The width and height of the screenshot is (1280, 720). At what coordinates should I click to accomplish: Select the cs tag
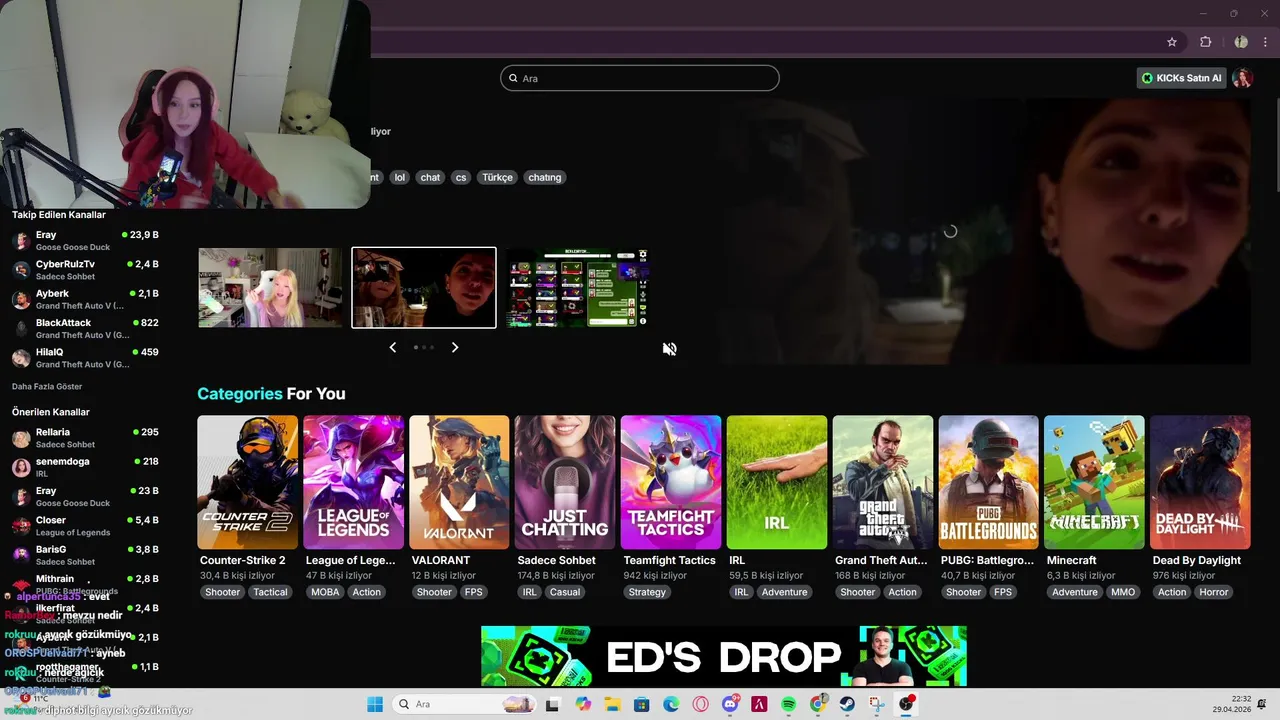pyautogui.click(x=461, y=177)
